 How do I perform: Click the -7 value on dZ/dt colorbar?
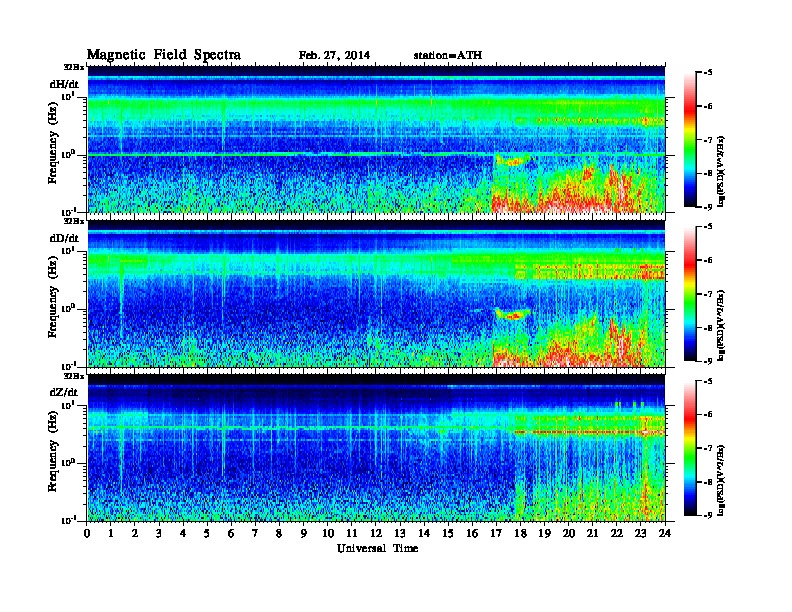(x=708, y=448)
